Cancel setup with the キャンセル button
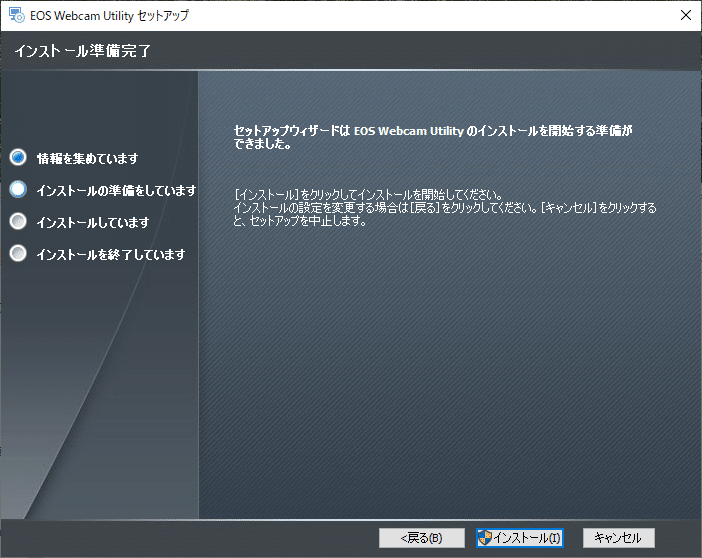702x558 pixels. (x=618, y=538)
